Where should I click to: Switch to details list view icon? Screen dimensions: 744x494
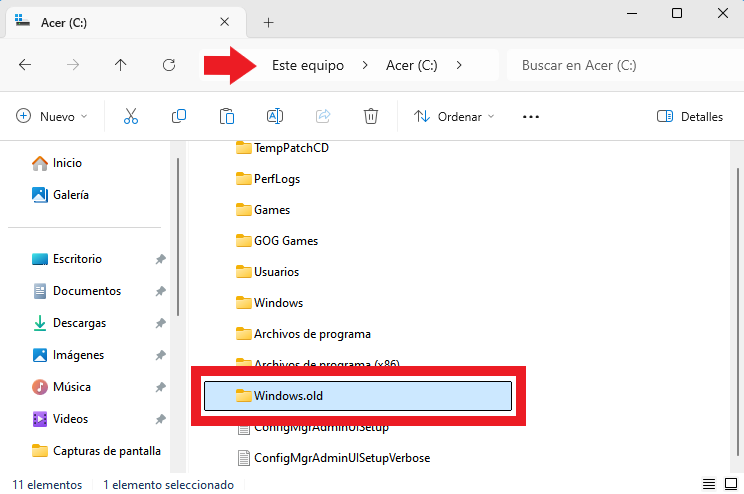[708, 484]
